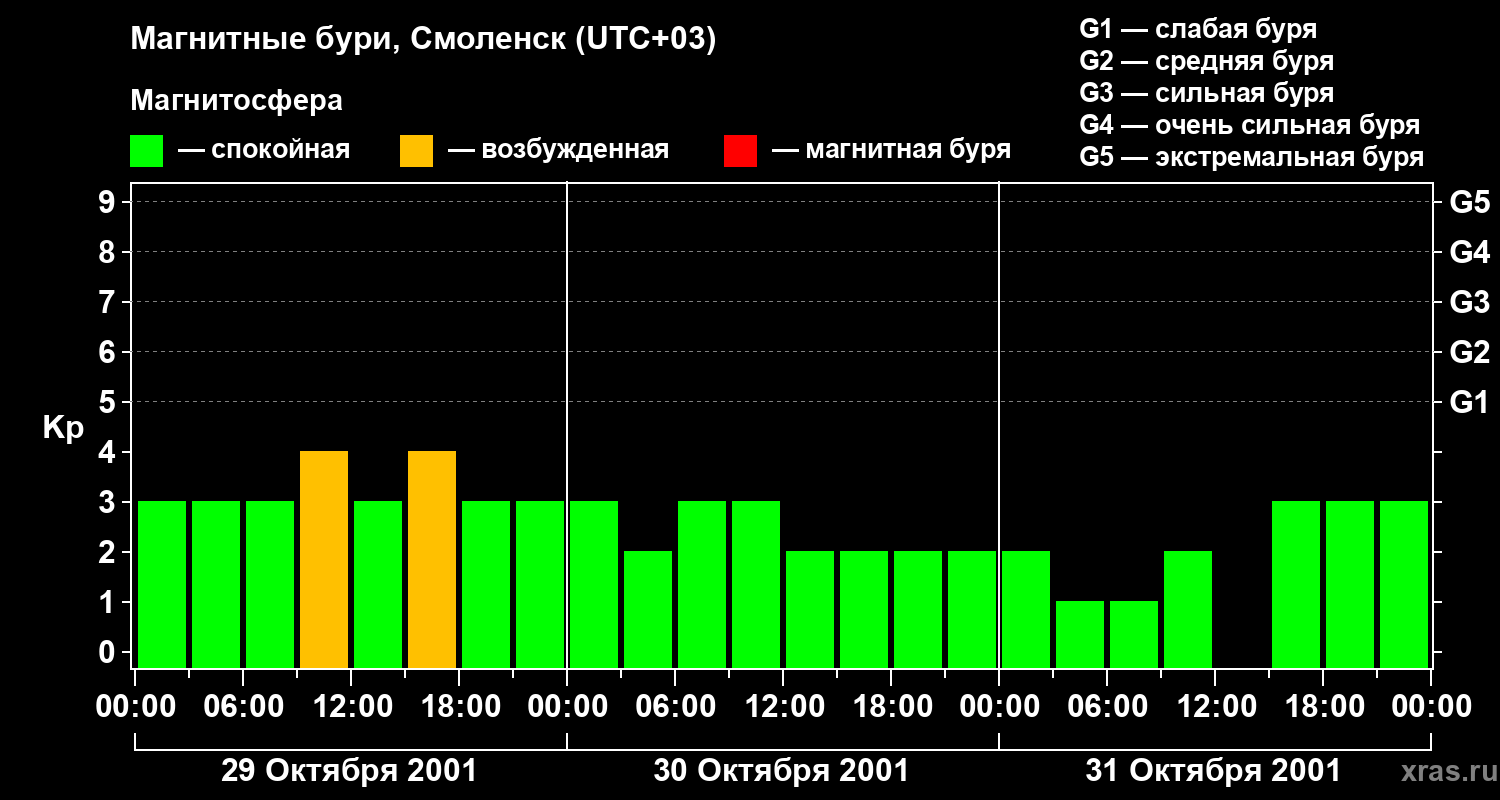Click the '12:00' time label for 29 October

[351, 707]
